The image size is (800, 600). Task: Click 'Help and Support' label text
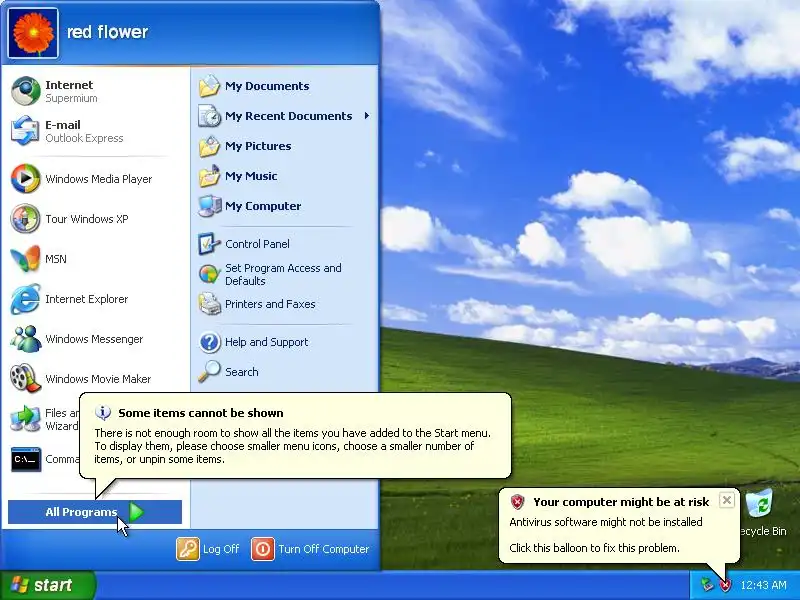tap(266, 342)
